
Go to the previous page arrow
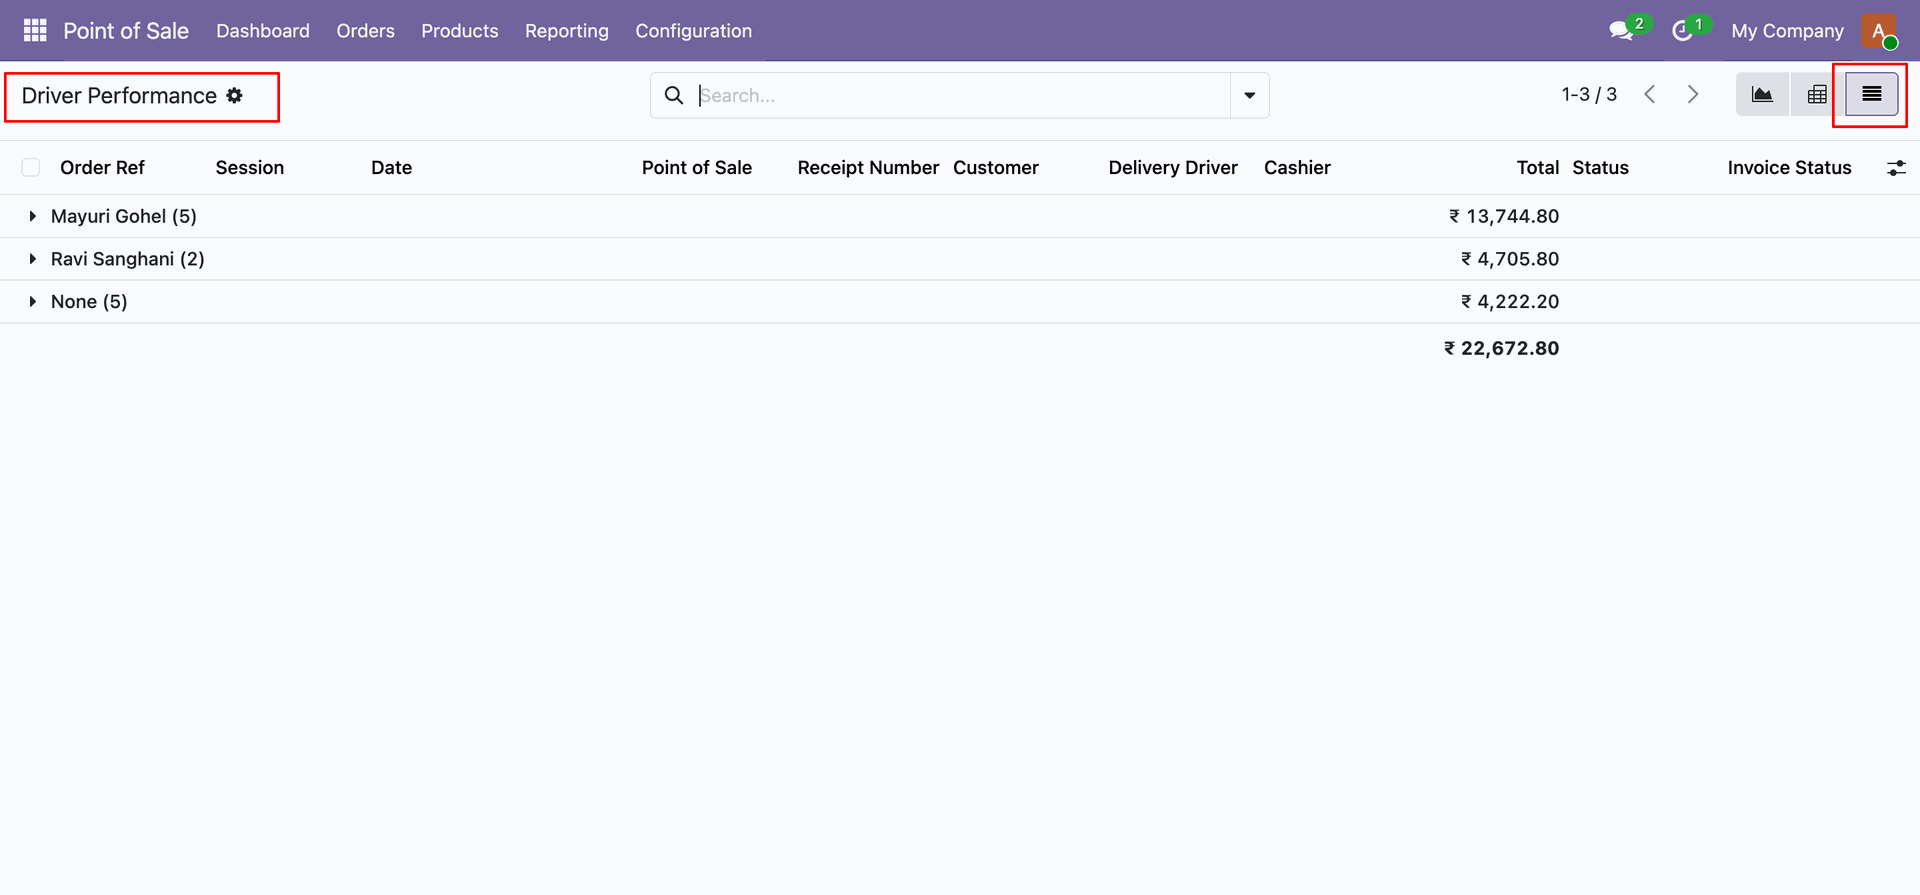tap(1650, 95)
